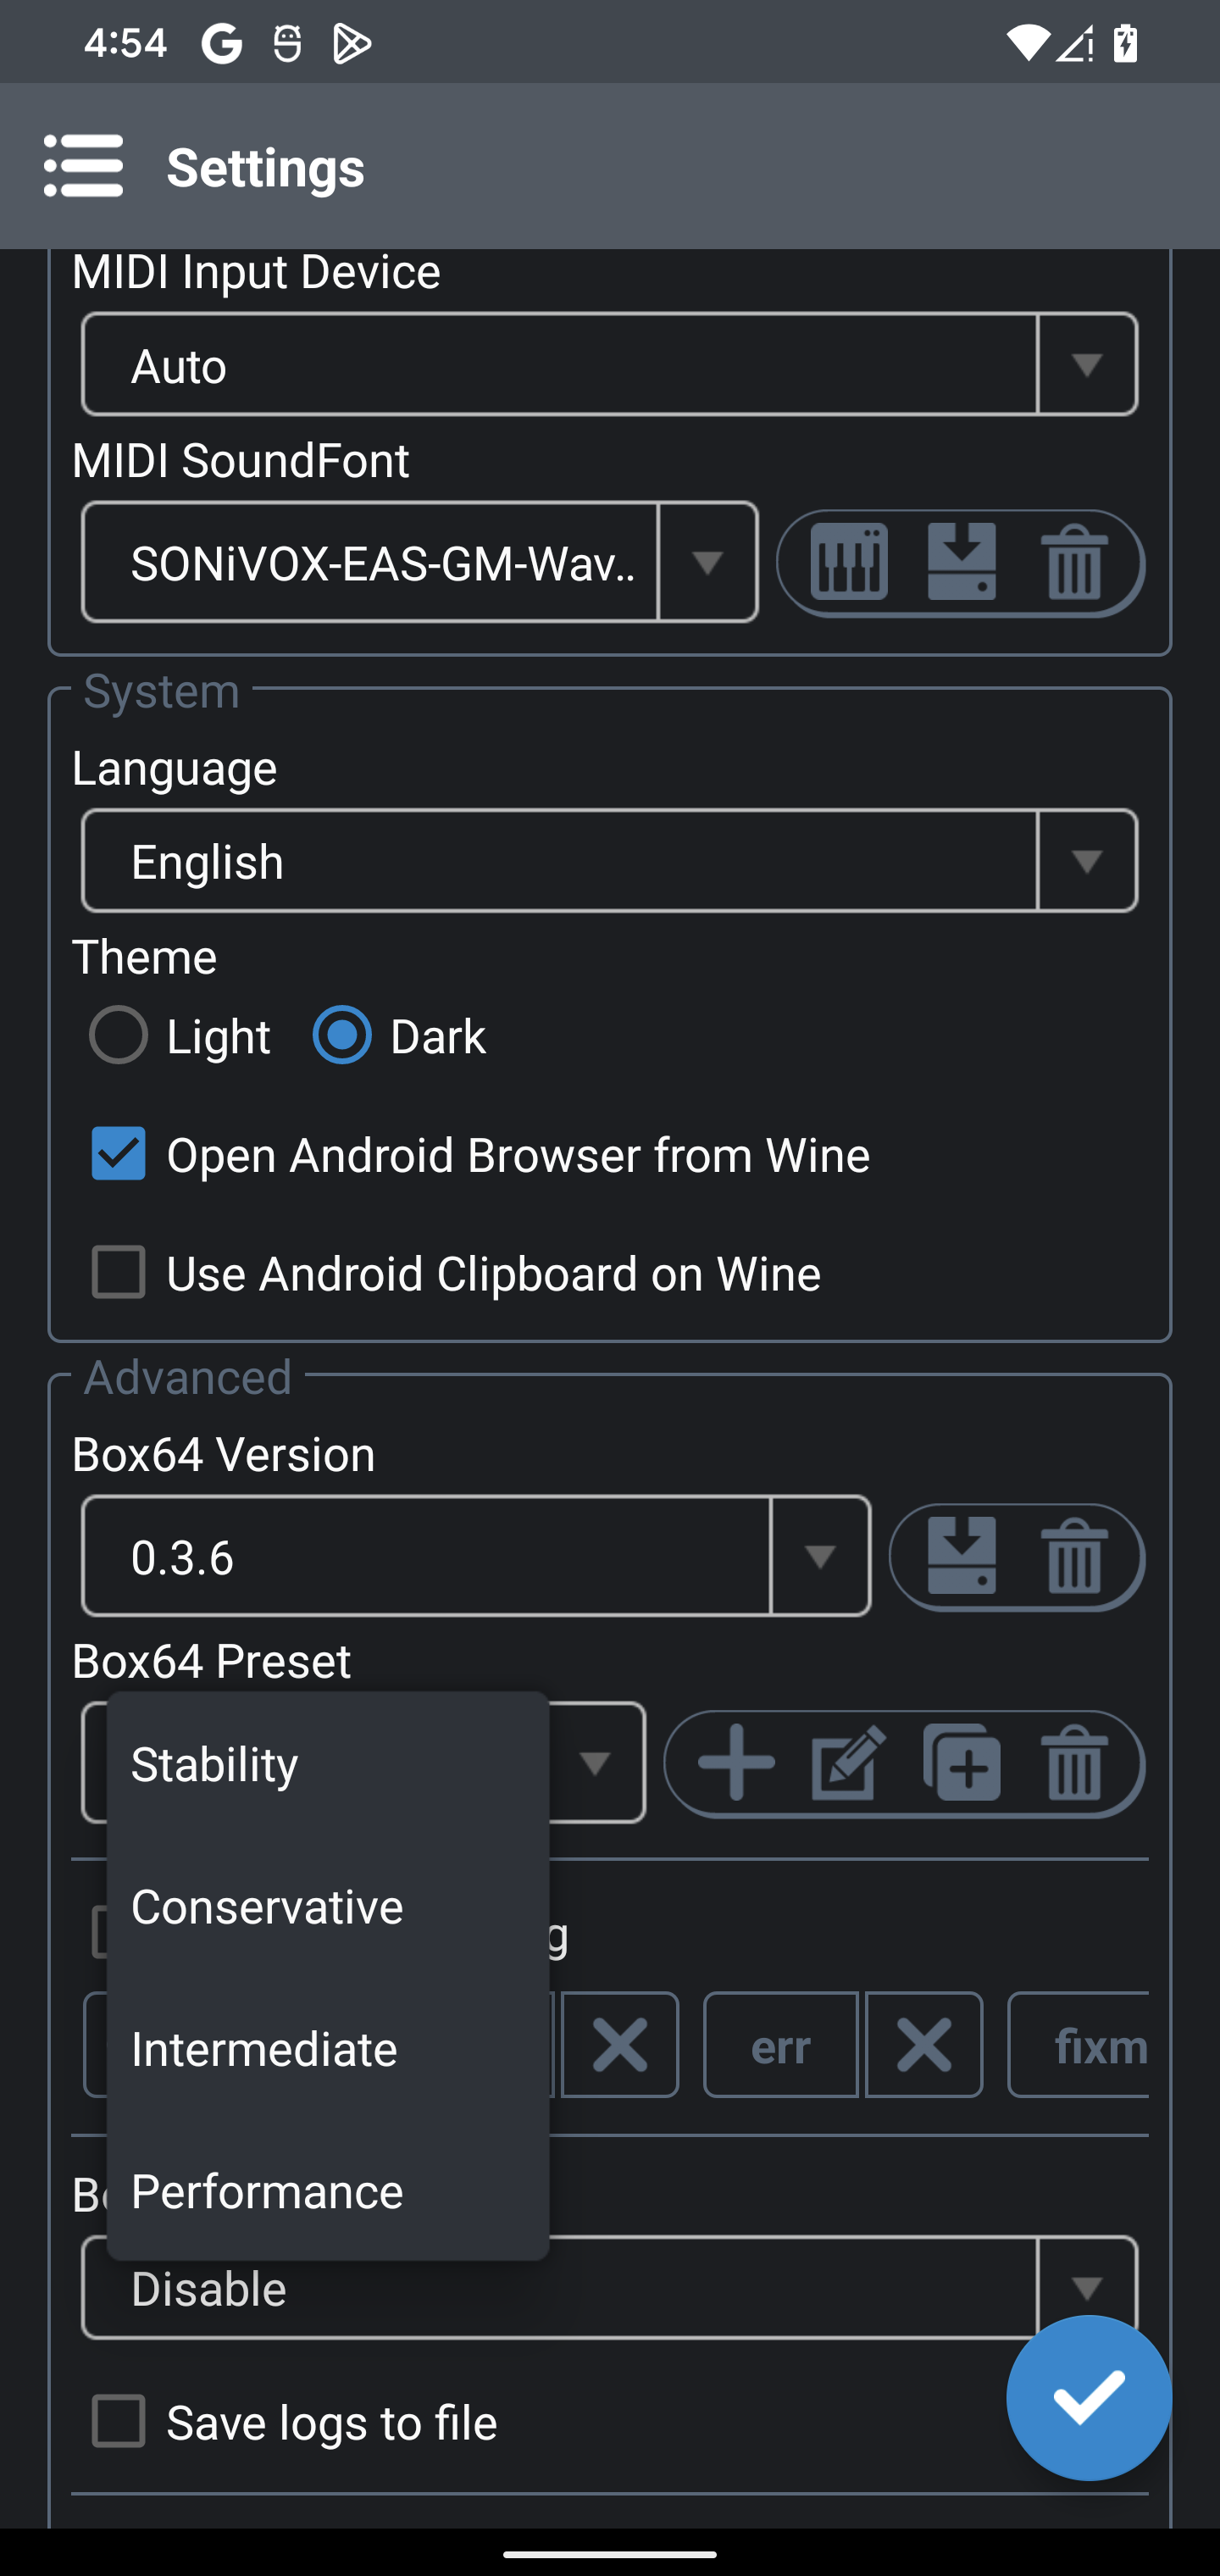This screenshot has width=1220, height=2576.
Task: Choose Performance from the preset list
Action: (327, 2191)
